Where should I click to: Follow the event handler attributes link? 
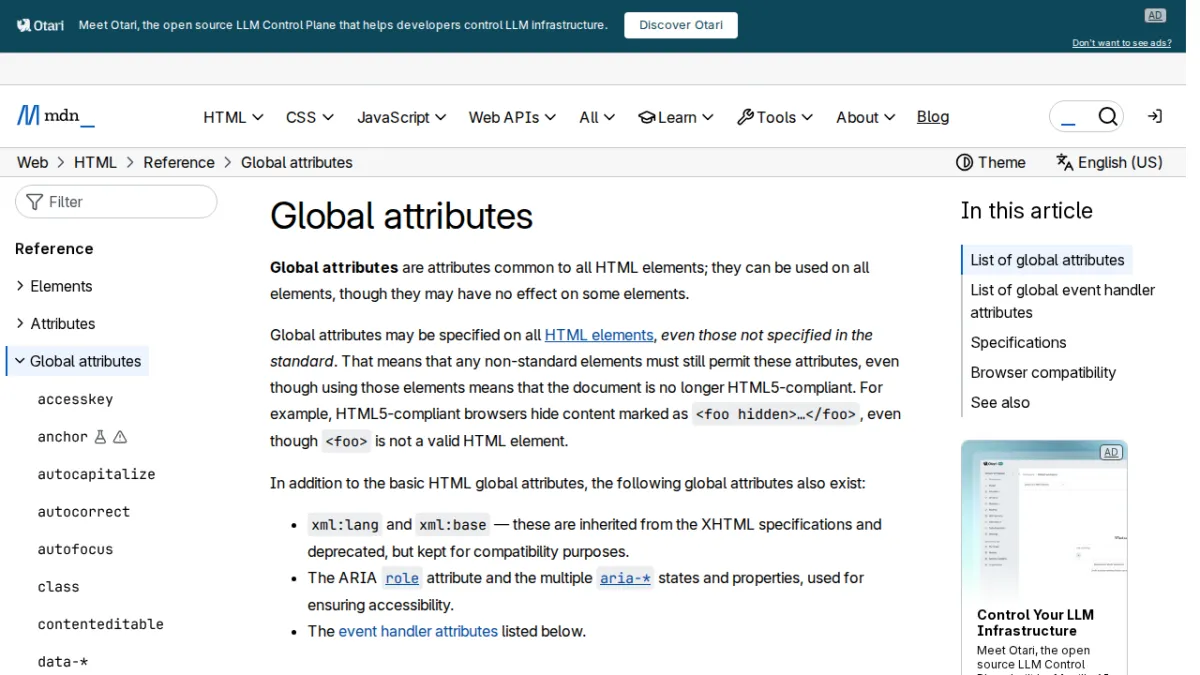coord(418,631)
